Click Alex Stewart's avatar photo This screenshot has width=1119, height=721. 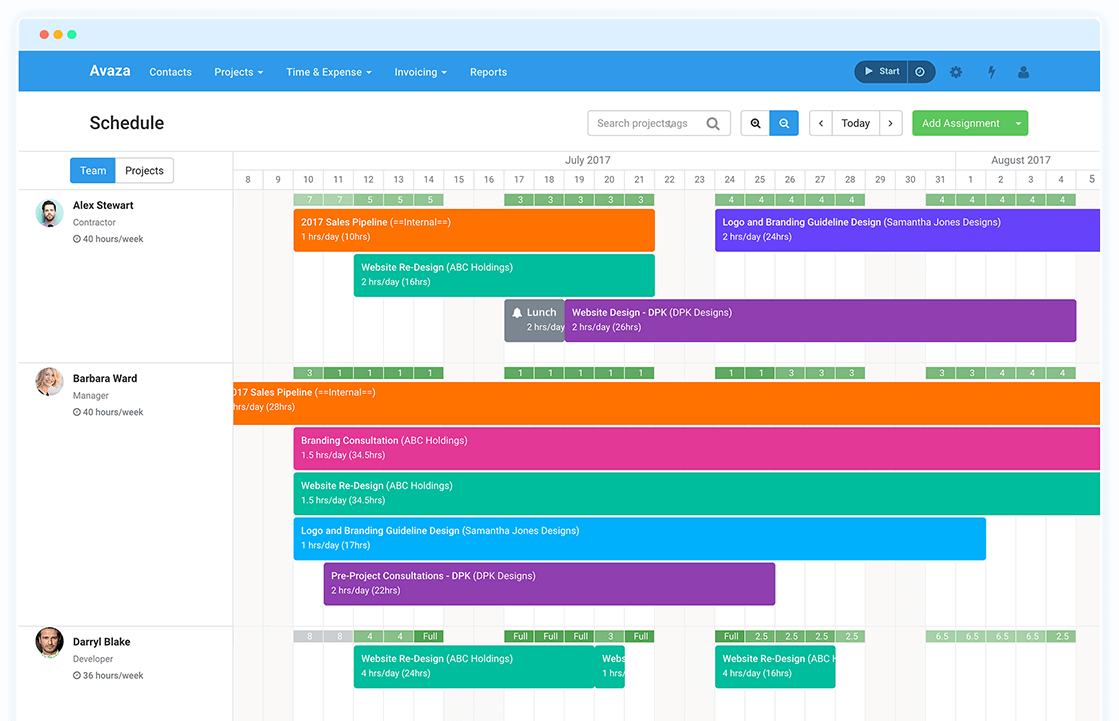pos(50,213)
